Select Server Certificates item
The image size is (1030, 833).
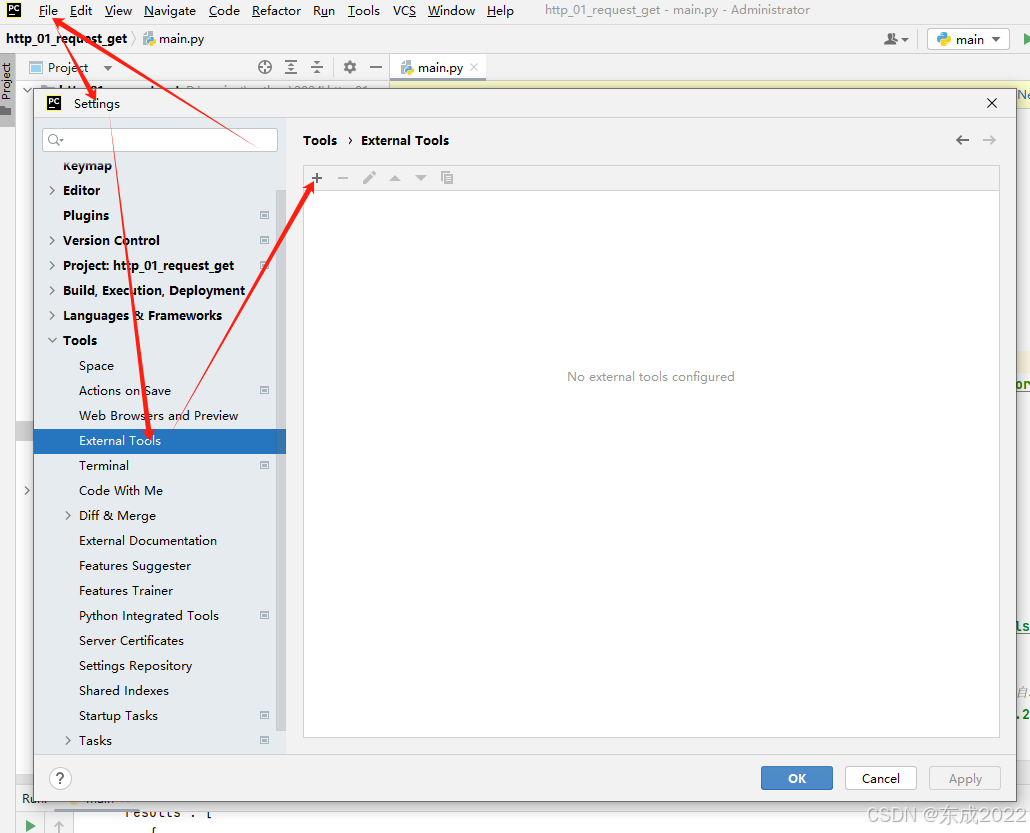coord(131,641)
